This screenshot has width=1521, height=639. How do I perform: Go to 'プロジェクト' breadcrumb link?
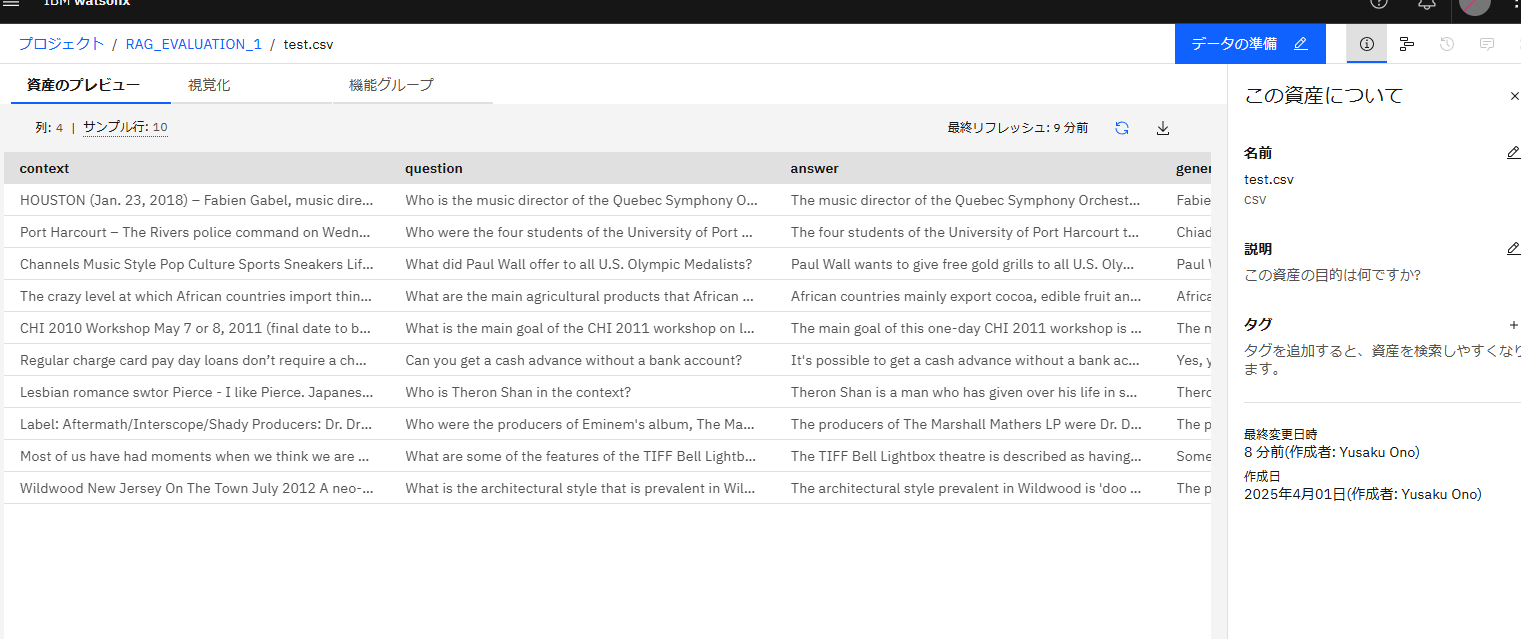61,44
